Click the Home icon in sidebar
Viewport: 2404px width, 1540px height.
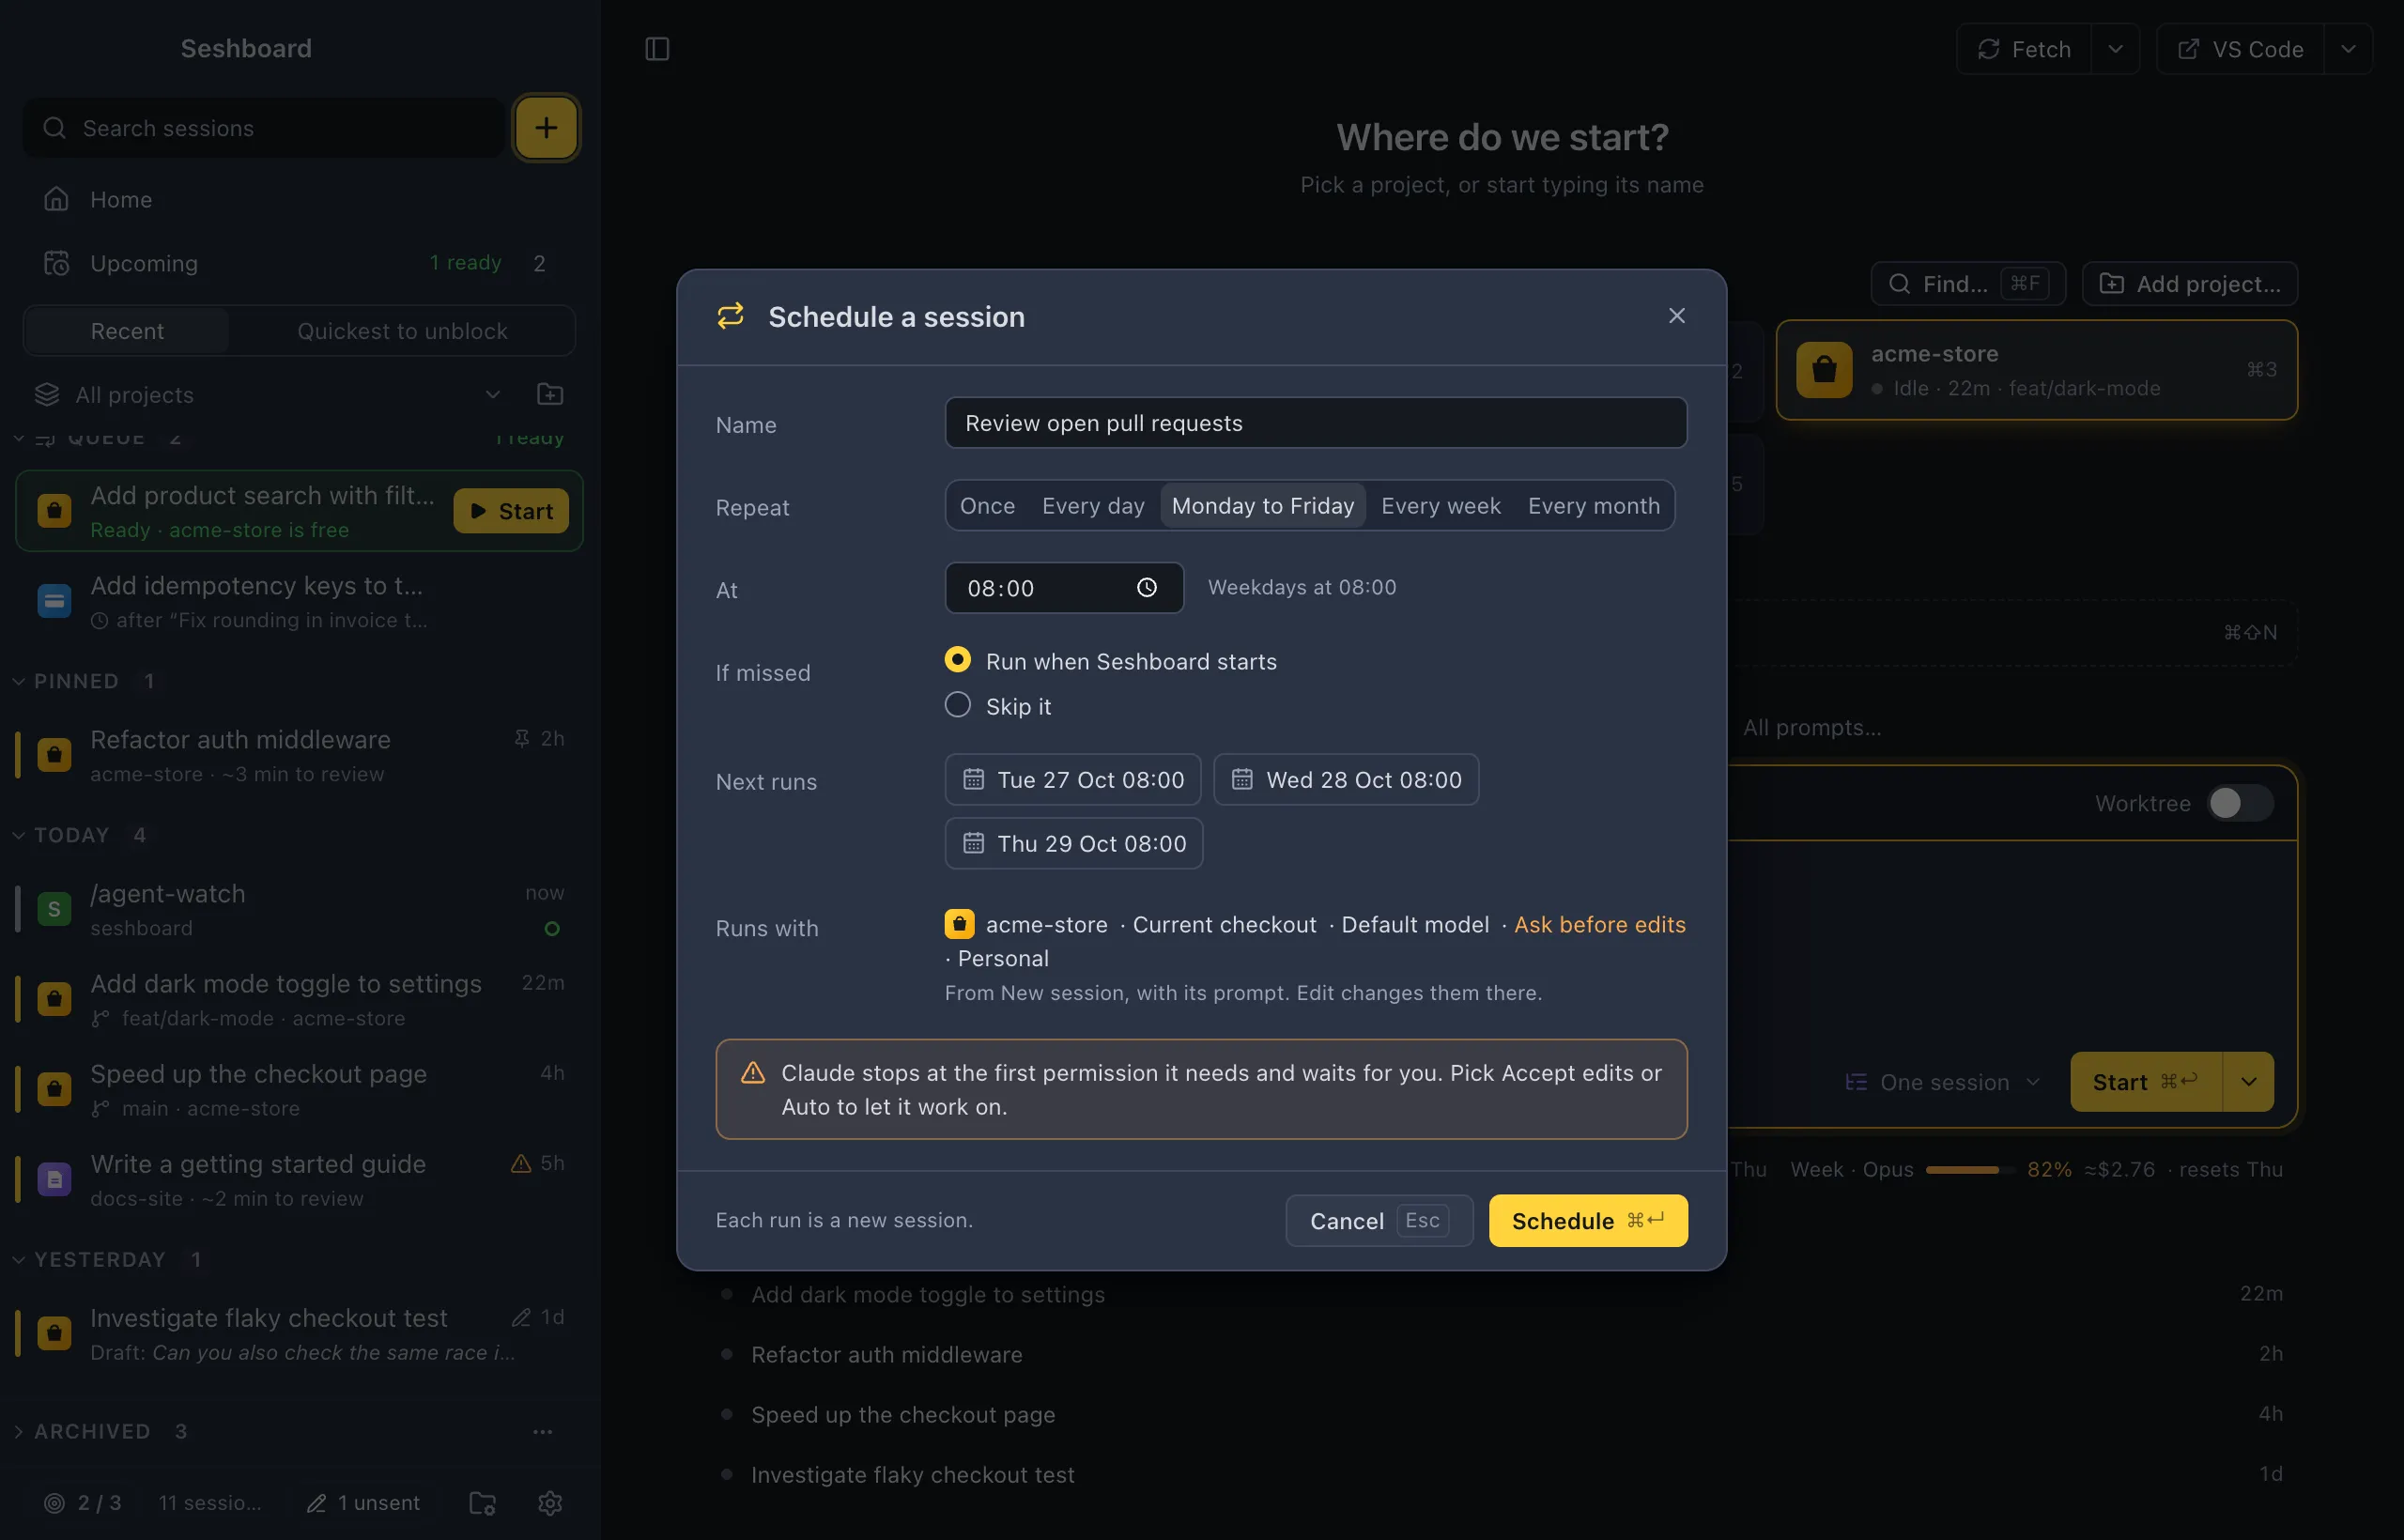(x=56, y=200)
